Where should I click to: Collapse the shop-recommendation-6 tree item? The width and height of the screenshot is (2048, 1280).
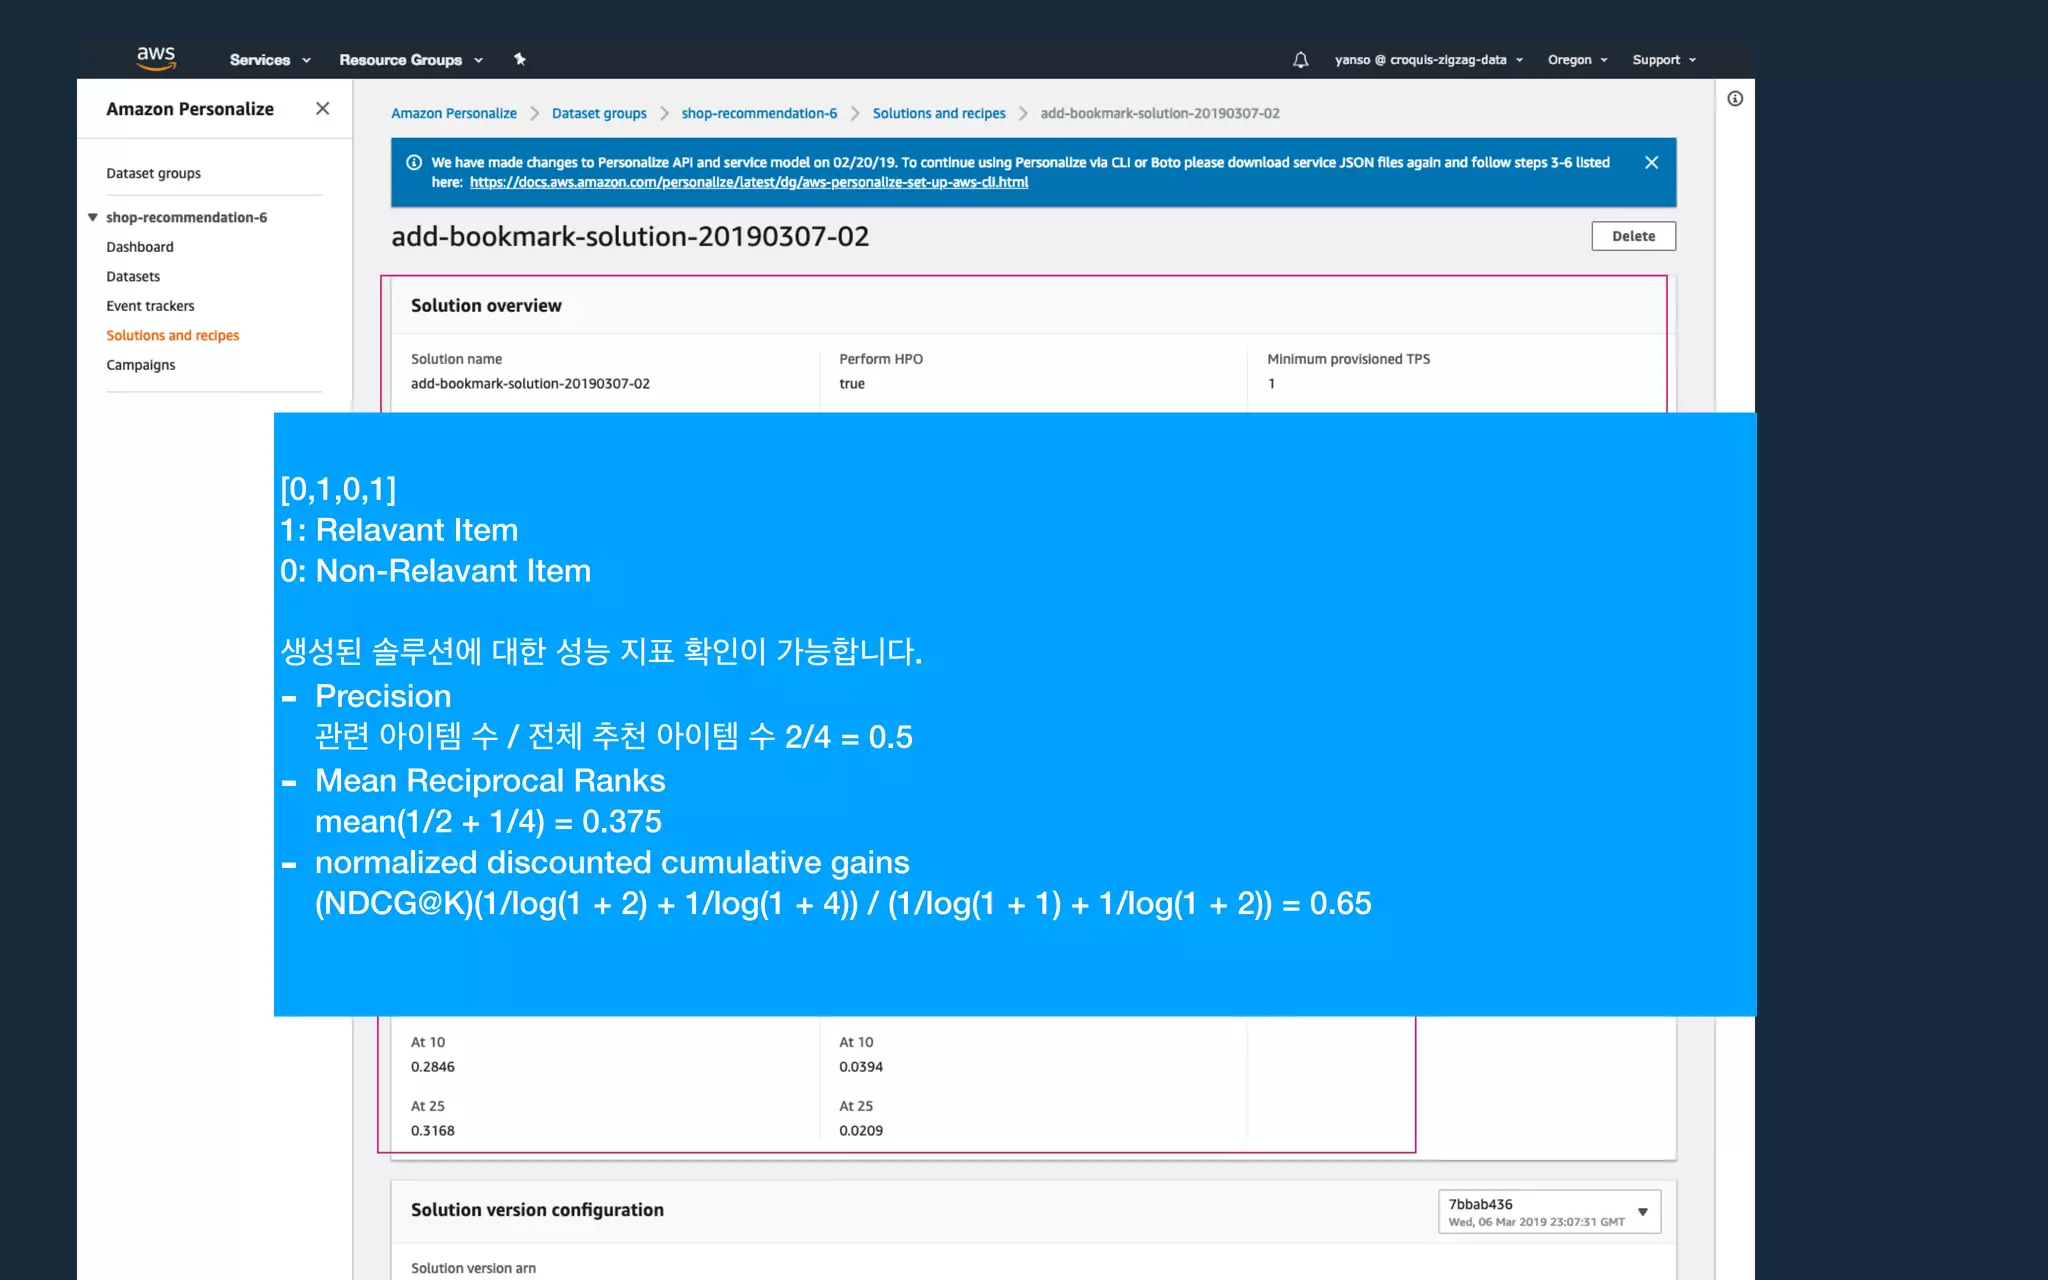click(x=93, y=217)
